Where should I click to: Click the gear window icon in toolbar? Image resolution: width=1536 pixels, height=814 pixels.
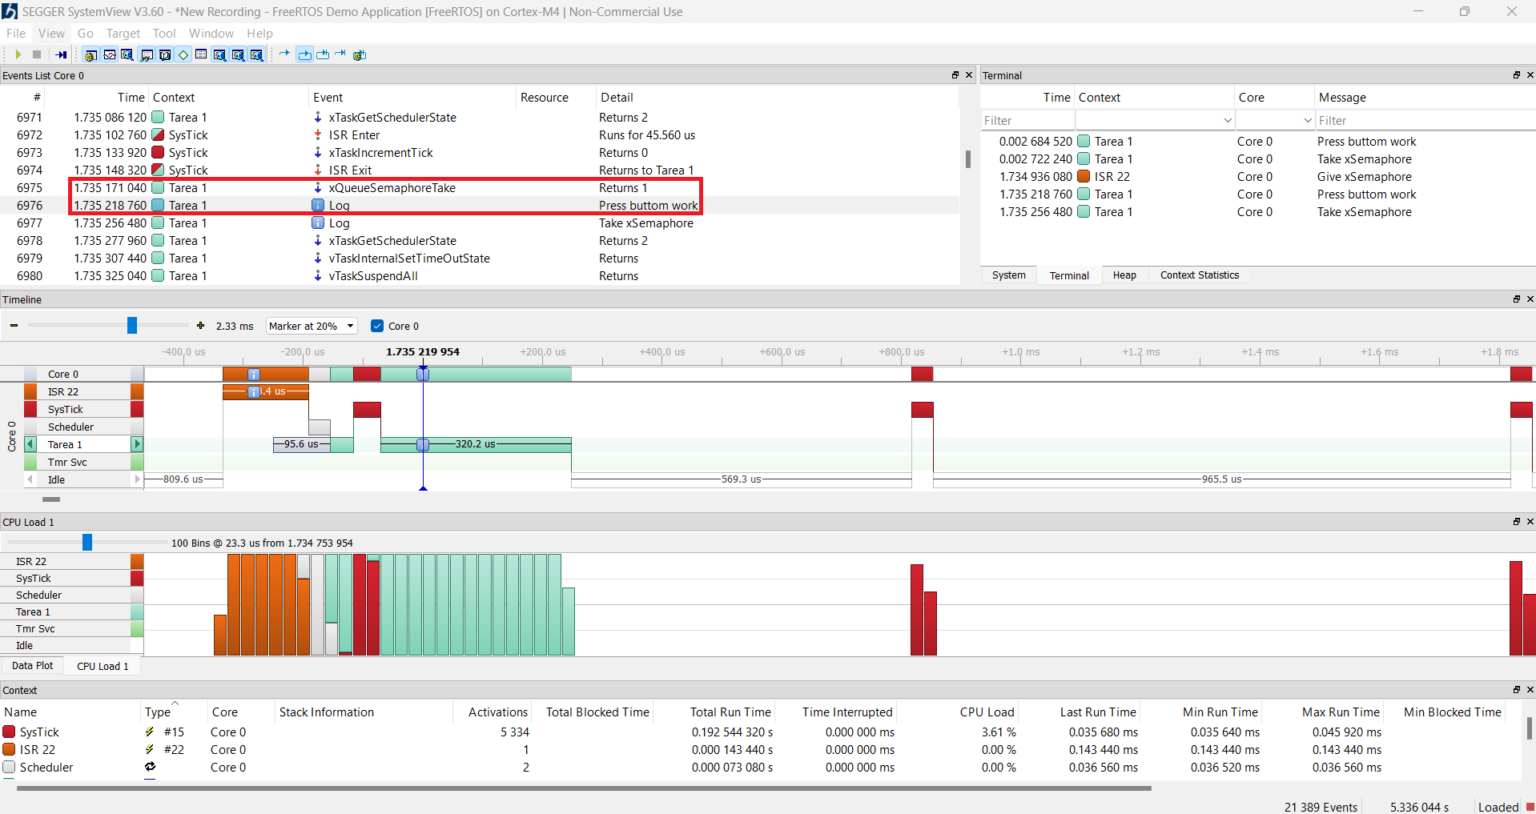[90, 55]
